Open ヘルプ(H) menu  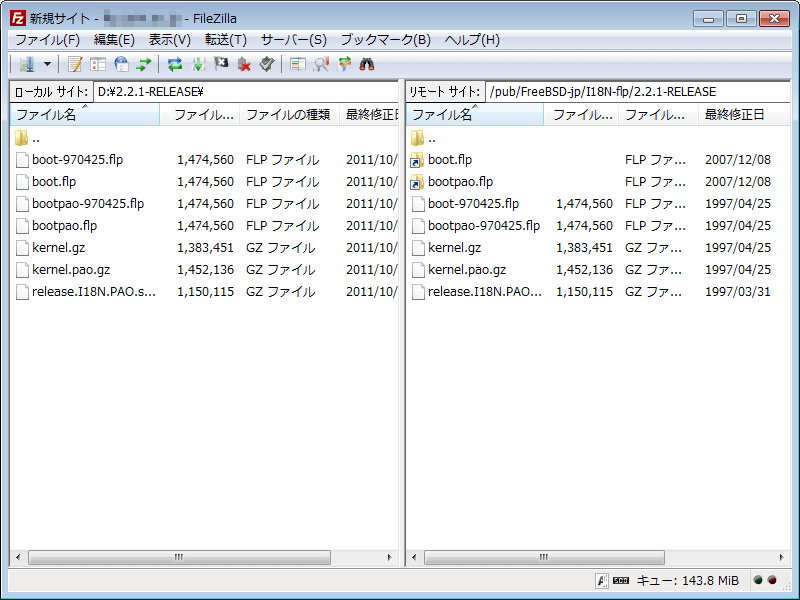pos(472,40)
